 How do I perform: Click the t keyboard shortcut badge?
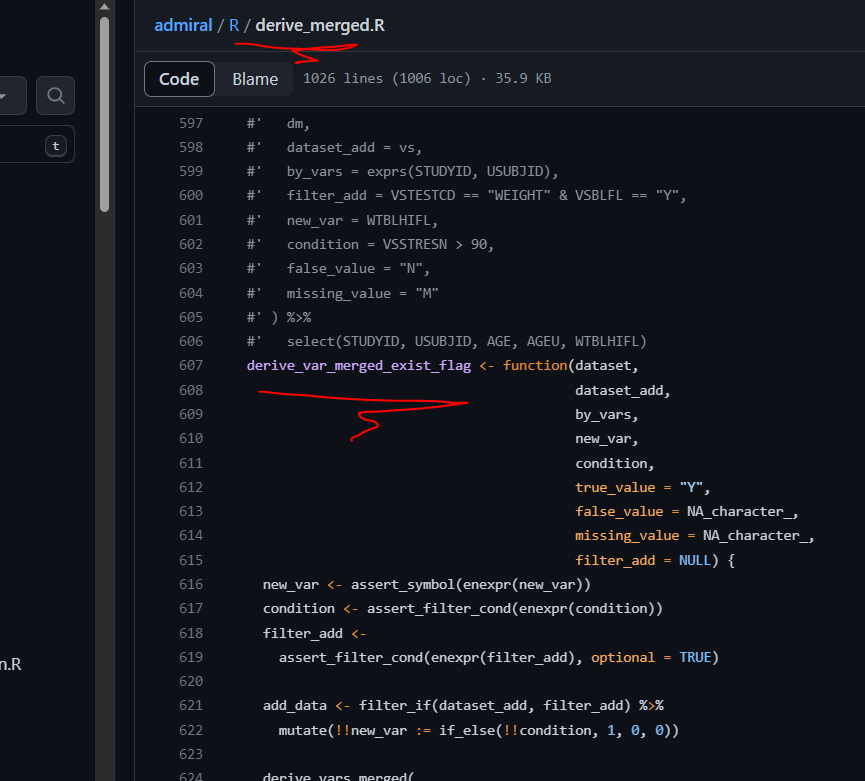tap(57, 144)
